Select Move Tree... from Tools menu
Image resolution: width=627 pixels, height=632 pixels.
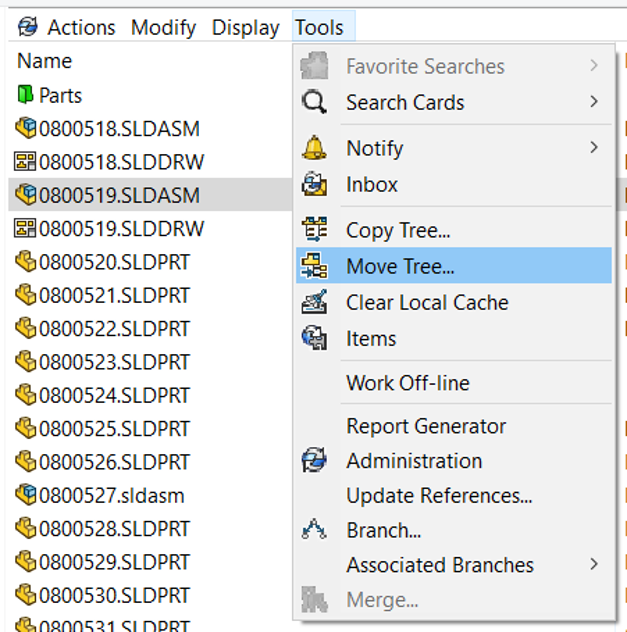point(400,266)
